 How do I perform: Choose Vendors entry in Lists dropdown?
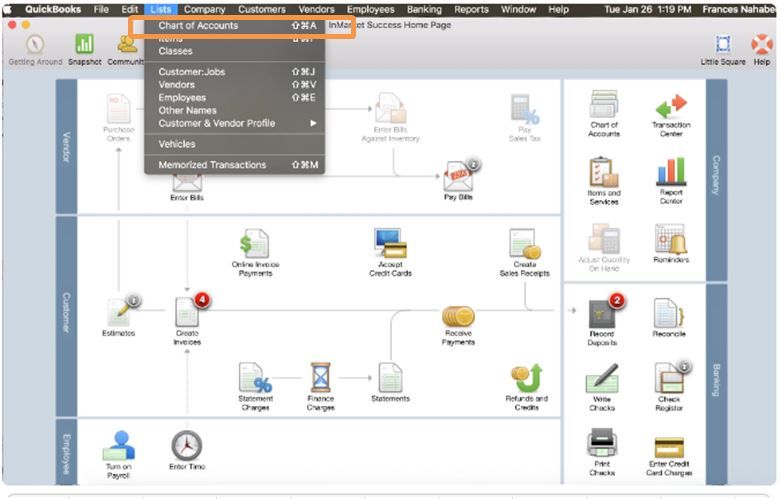coord(235,85)
